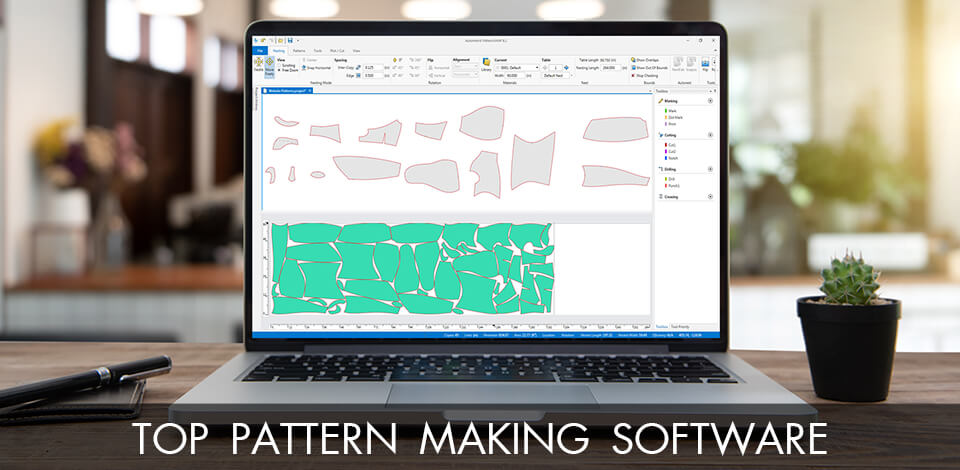Collapse the Cutting section in Toolbox
Screen dimensions: 960x470
(710, 135)
